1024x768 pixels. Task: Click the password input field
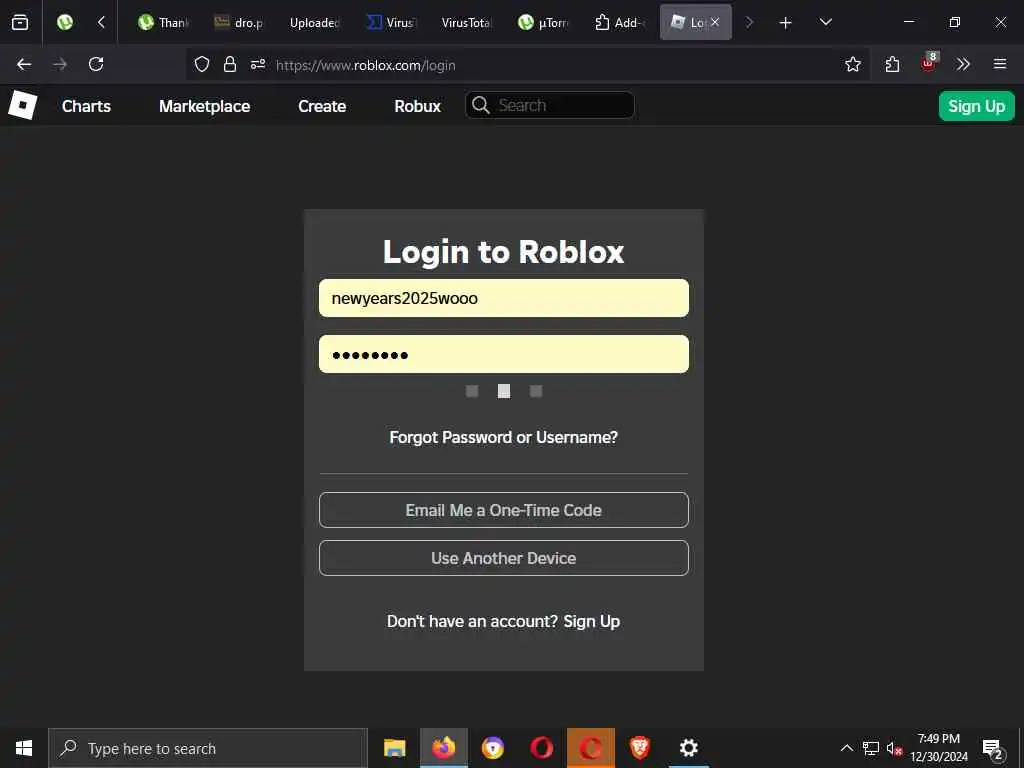(504, 355)
